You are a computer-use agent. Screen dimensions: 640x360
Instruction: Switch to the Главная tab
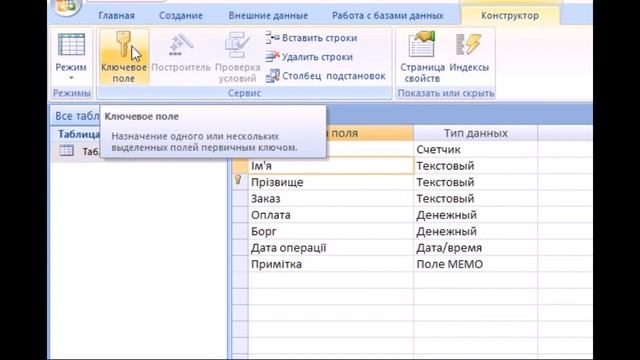coord(116,16)
